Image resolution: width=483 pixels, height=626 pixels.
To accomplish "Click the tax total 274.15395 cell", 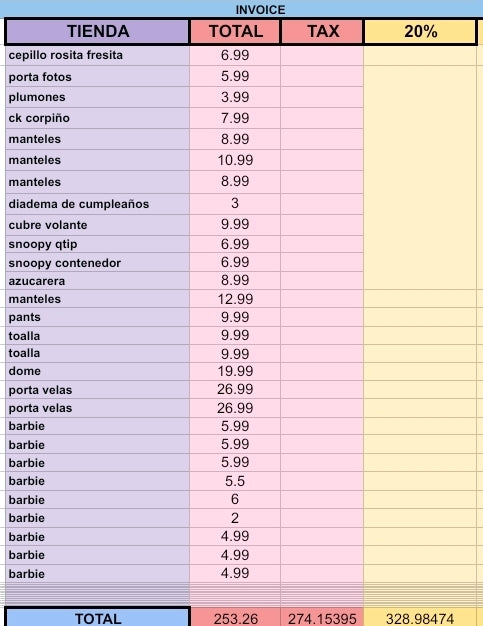I will (322, 618).
